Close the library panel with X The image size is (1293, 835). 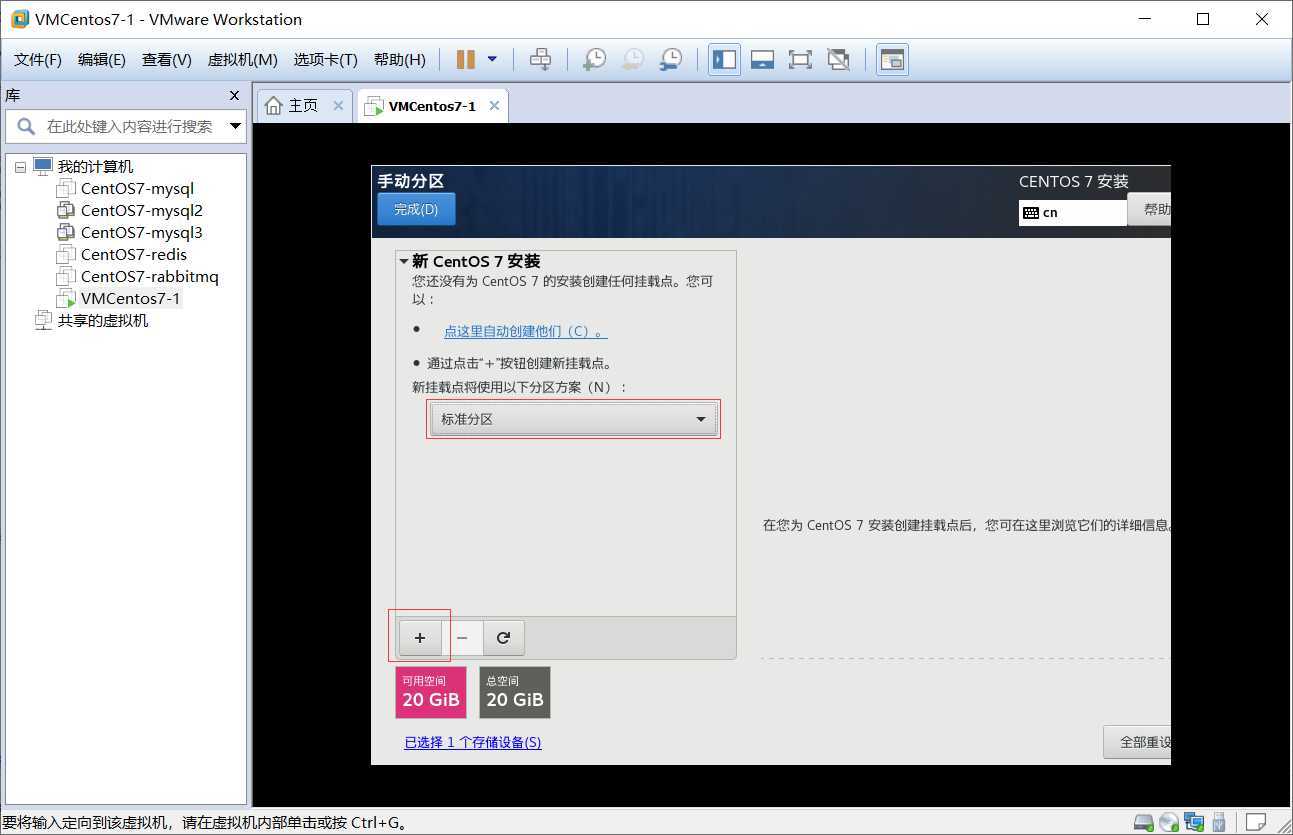(x=234, y=95)
